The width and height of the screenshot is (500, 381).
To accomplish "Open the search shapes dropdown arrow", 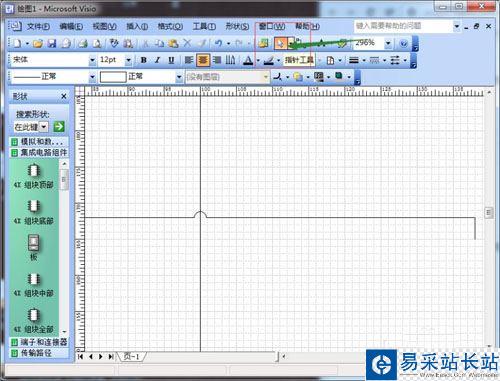I will click(44, 127).
